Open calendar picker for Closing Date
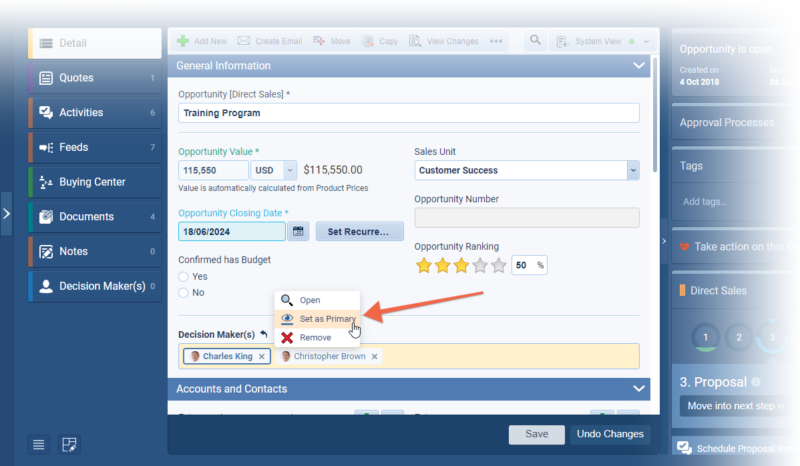The image size is (800, 466). point(298,232)
